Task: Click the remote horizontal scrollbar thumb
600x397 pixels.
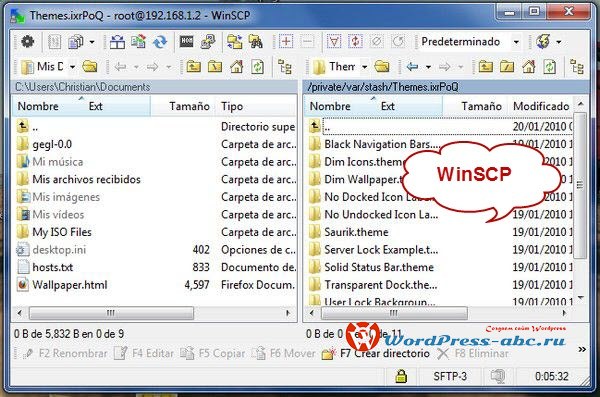Action: 394,313
